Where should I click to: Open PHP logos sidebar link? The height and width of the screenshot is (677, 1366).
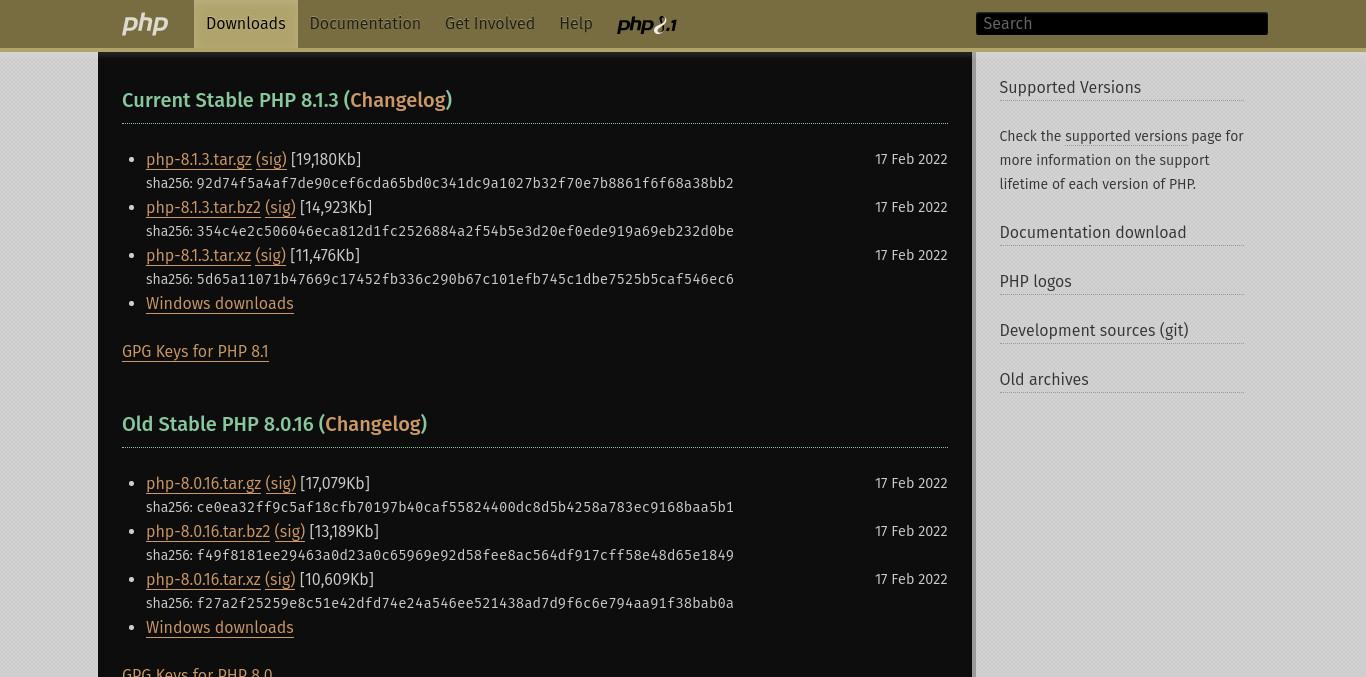tap(1035, 282)
